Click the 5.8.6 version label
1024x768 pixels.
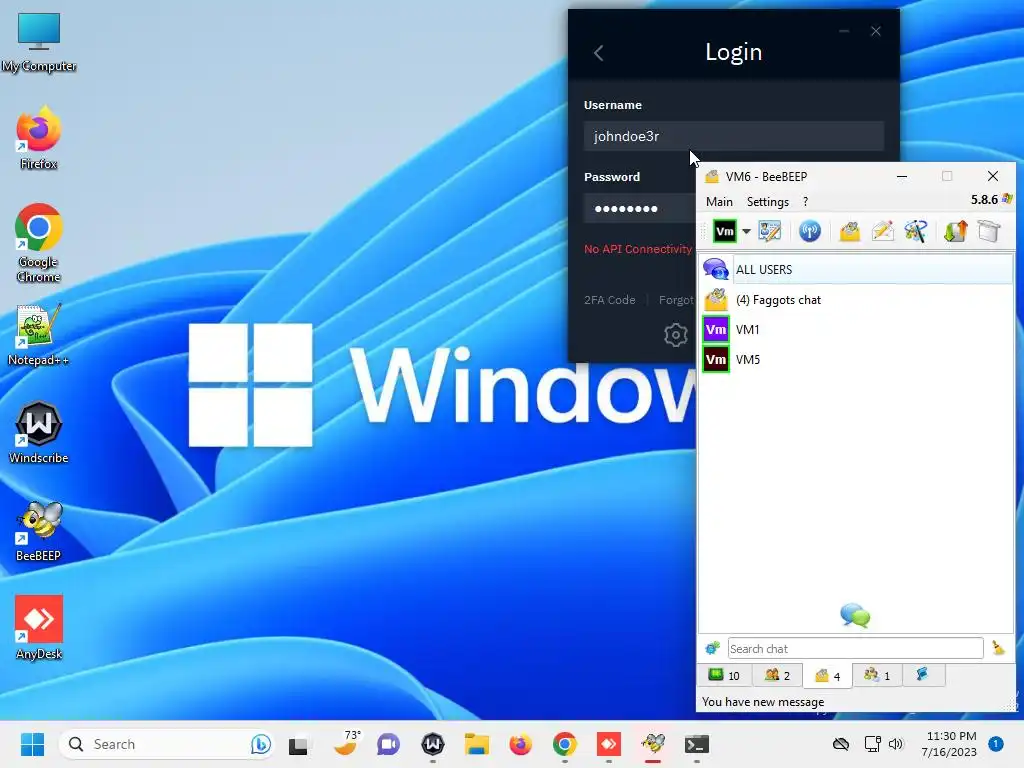pyautogui.click(x=984, y=200)
